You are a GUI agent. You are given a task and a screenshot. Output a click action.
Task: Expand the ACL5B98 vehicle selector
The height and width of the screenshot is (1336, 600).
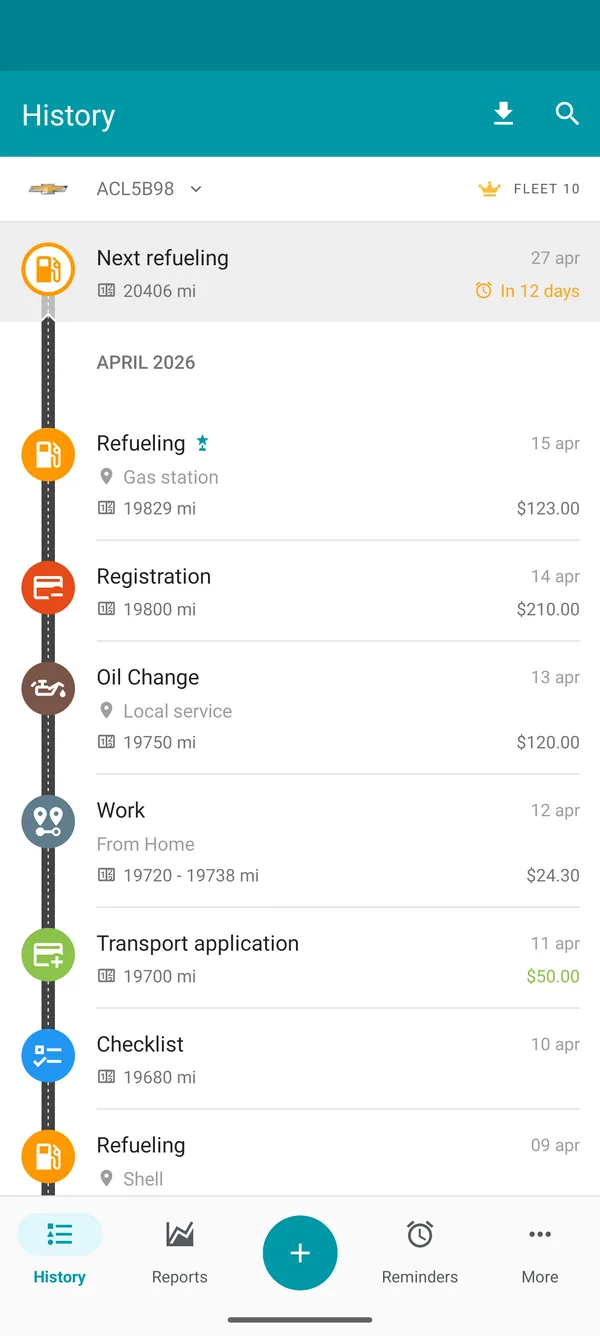(150, 189)
